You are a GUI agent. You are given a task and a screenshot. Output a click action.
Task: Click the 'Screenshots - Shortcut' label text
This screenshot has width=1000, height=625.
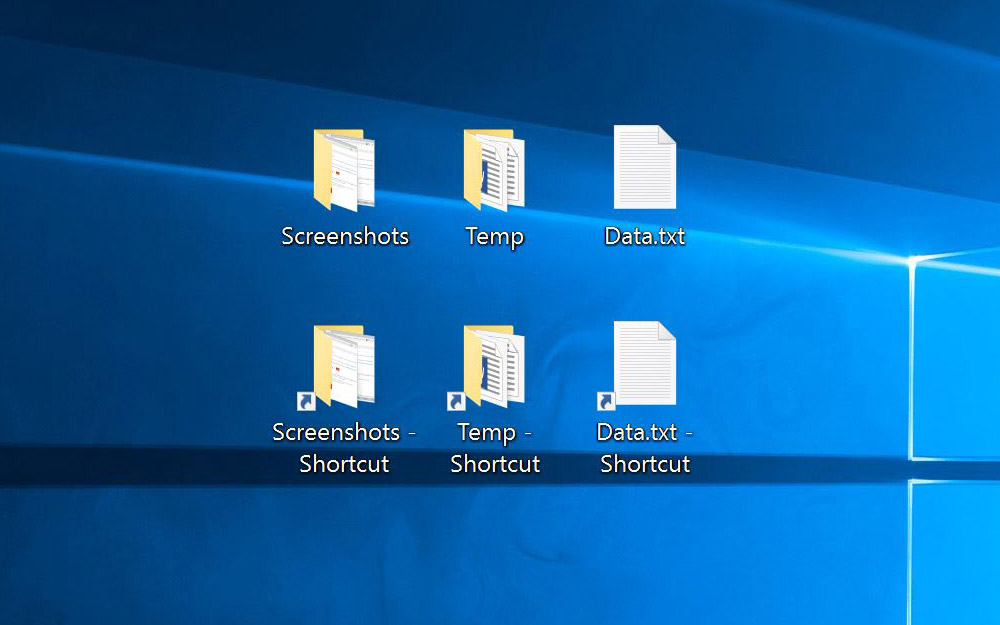(344, 448)
